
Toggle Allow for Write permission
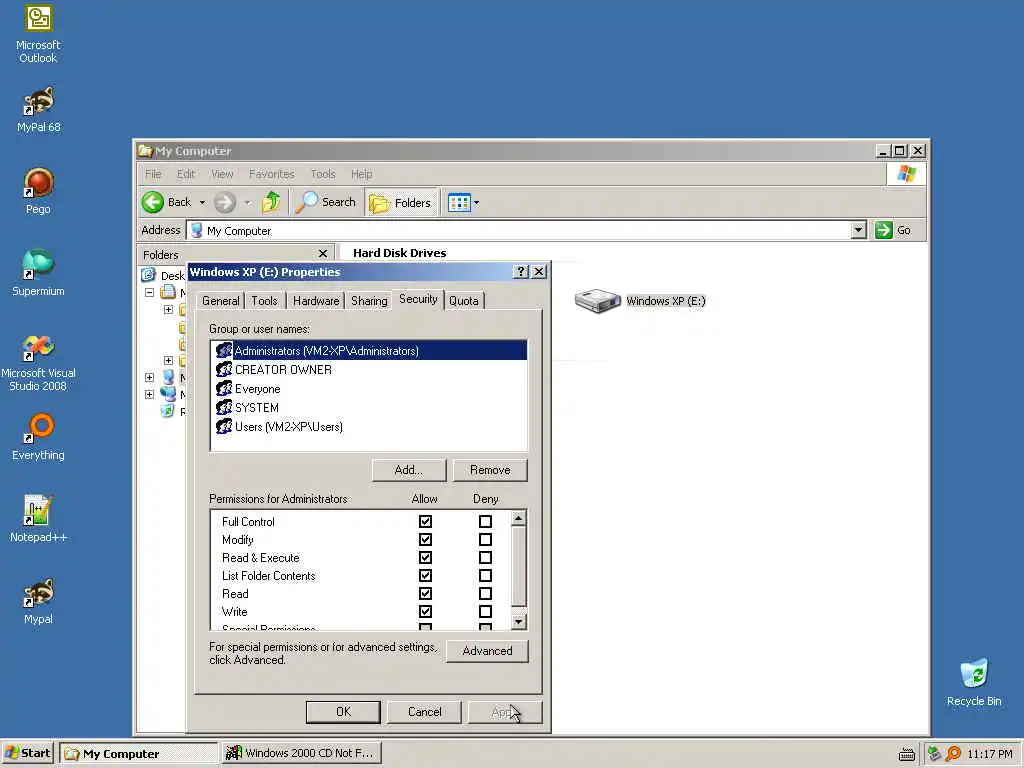(425, 611)
